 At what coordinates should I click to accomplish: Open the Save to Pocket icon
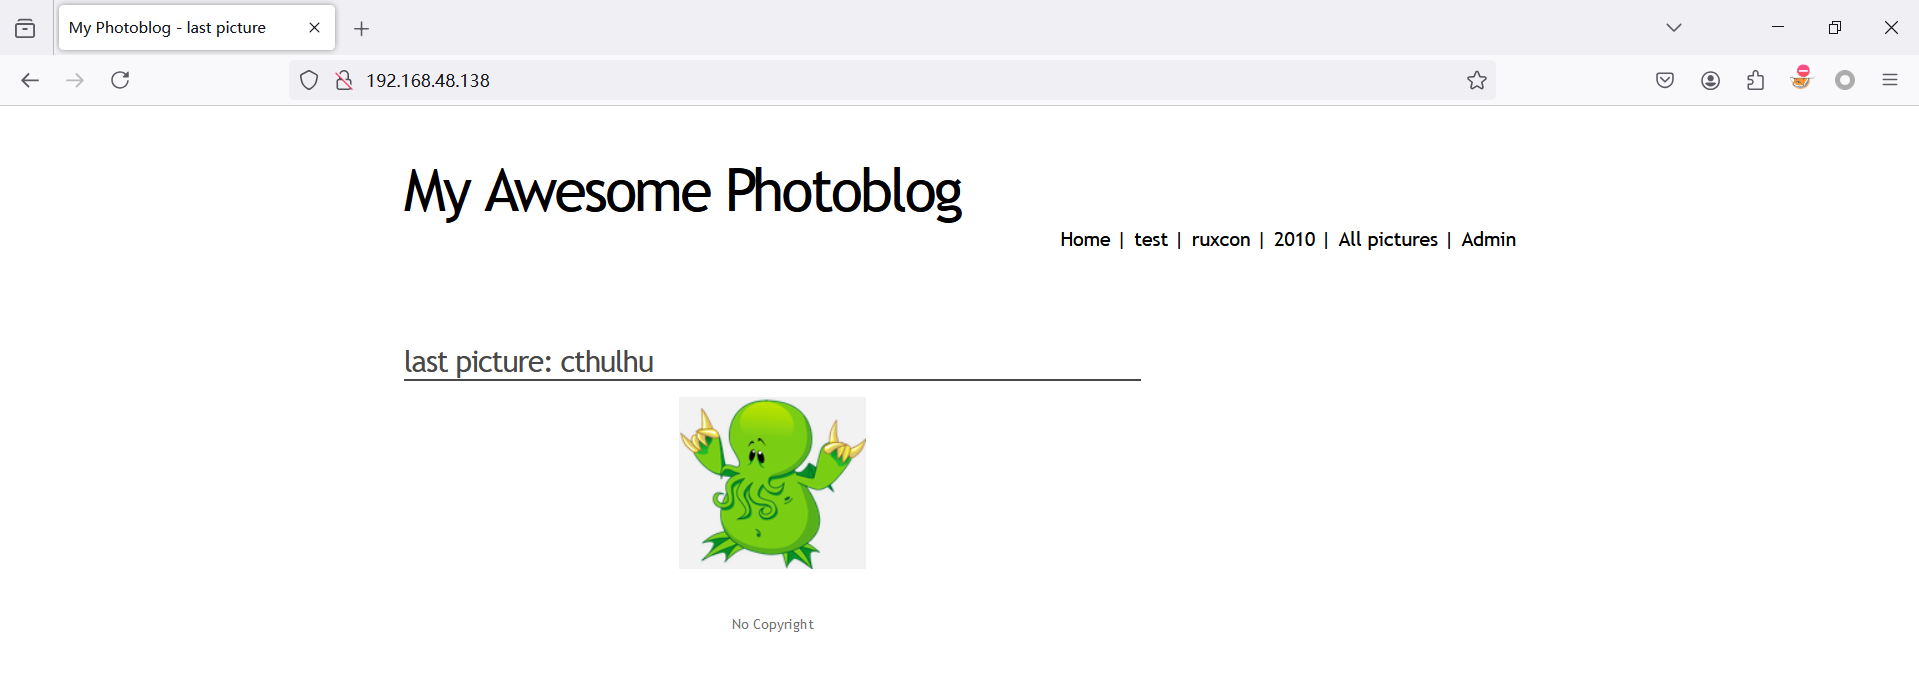tap(1665, 80)
